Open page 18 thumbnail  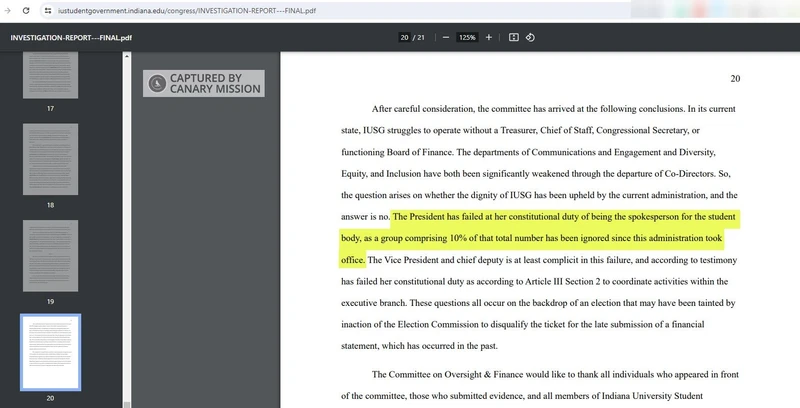pos(50,159)
